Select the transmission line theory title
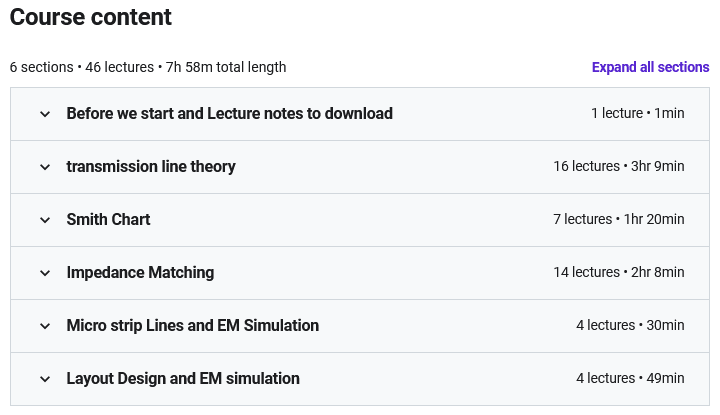The image size is (720, 415). point(151,166)
